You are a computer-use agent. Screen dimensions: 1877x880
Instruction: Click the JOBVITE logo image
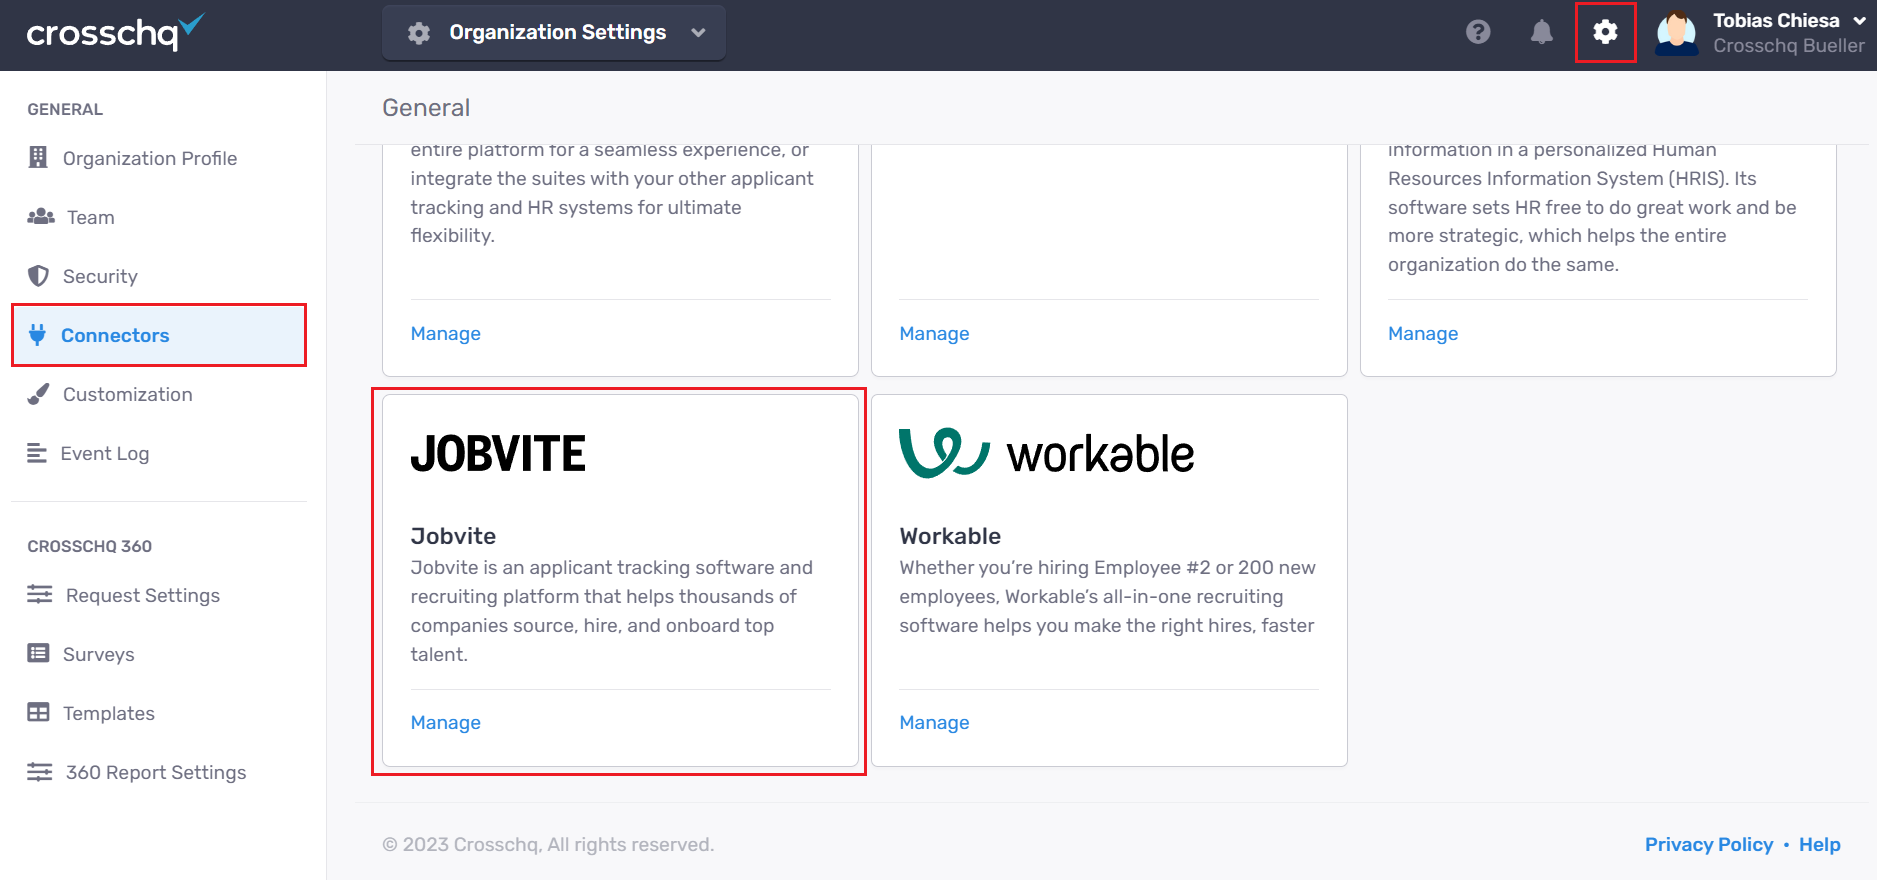click(498, 454)
